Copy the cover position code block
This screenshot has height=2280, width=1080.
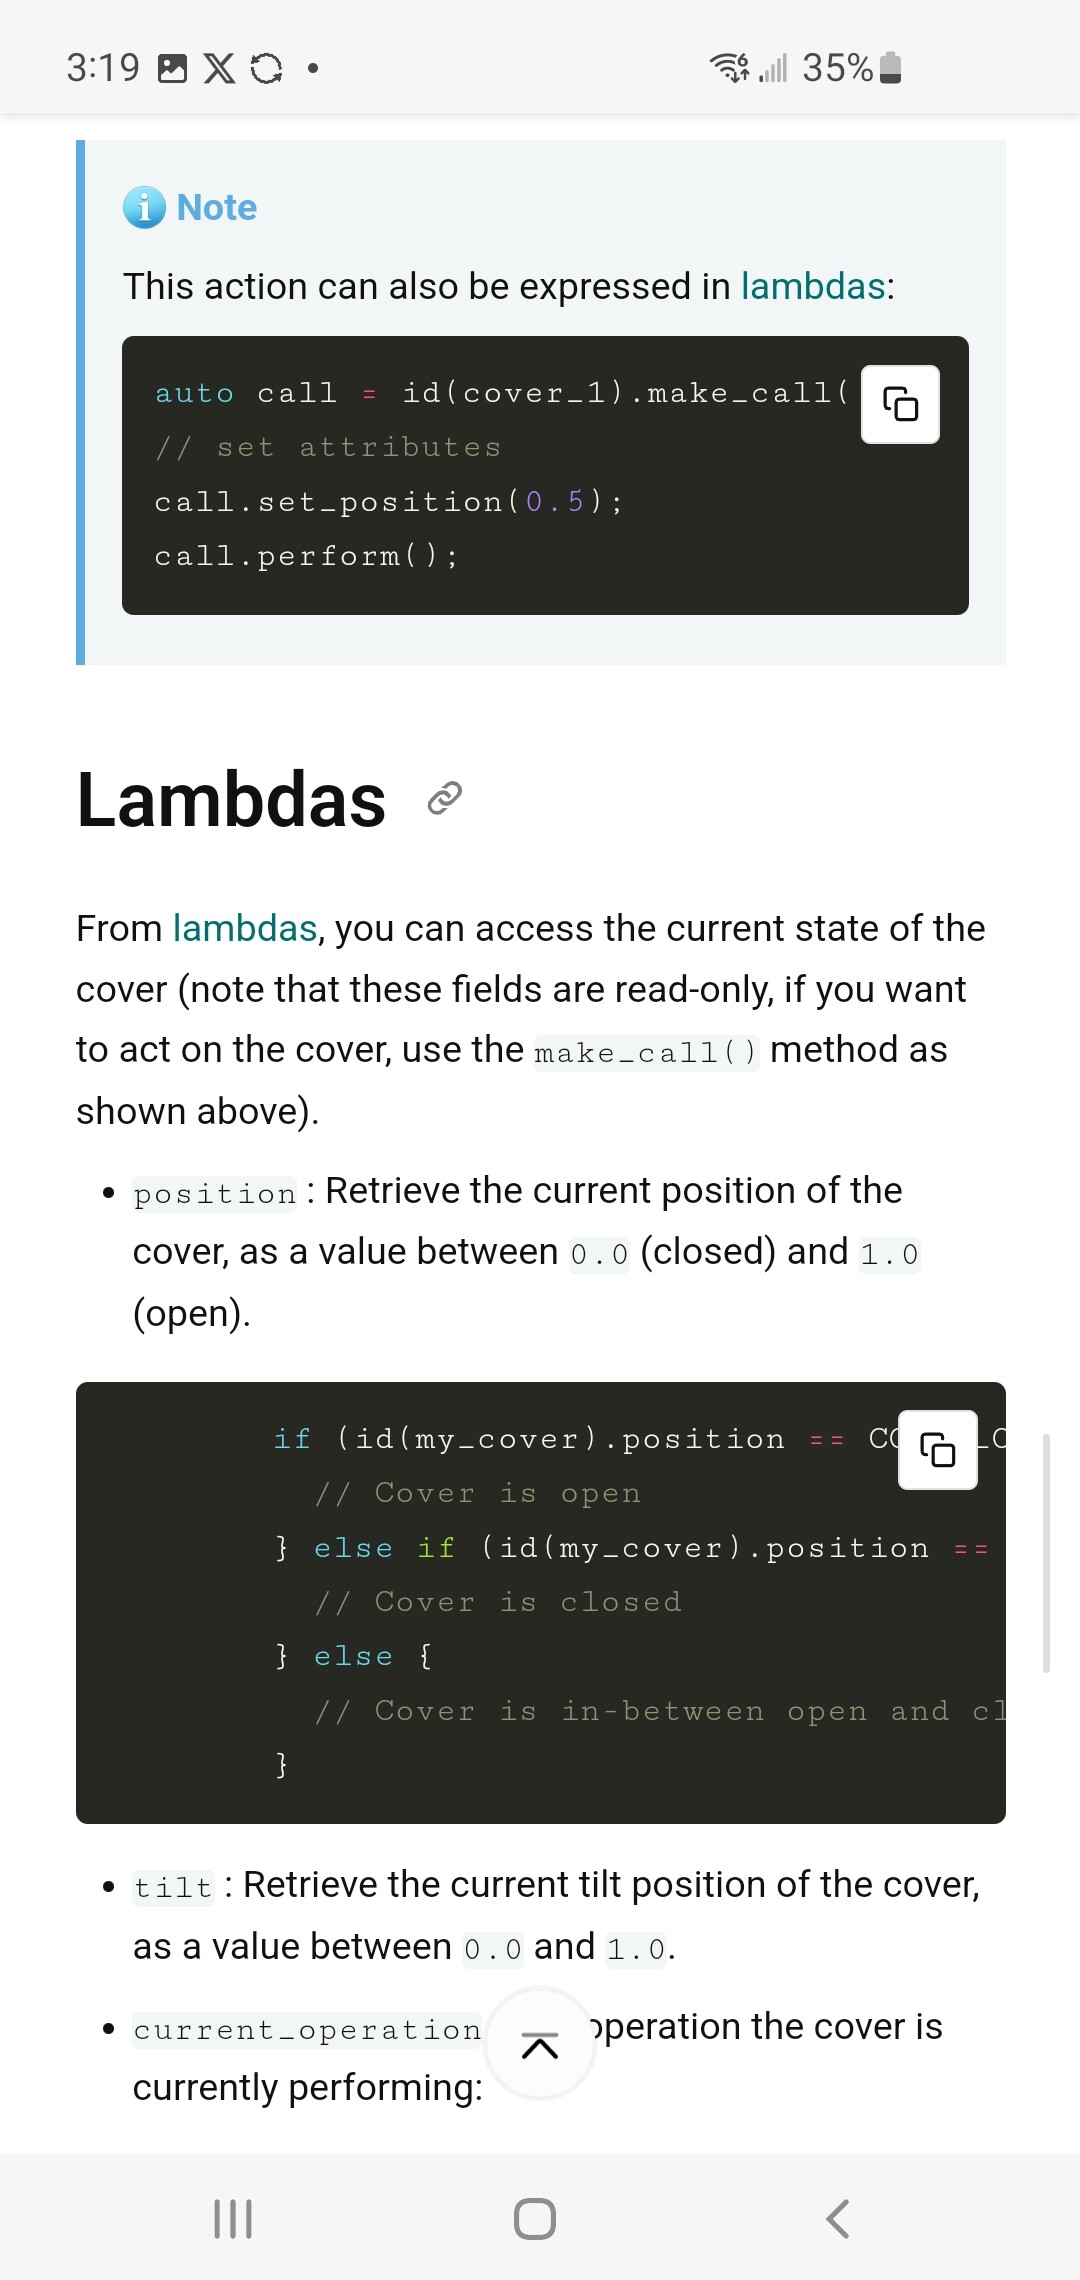point(937,1449)
